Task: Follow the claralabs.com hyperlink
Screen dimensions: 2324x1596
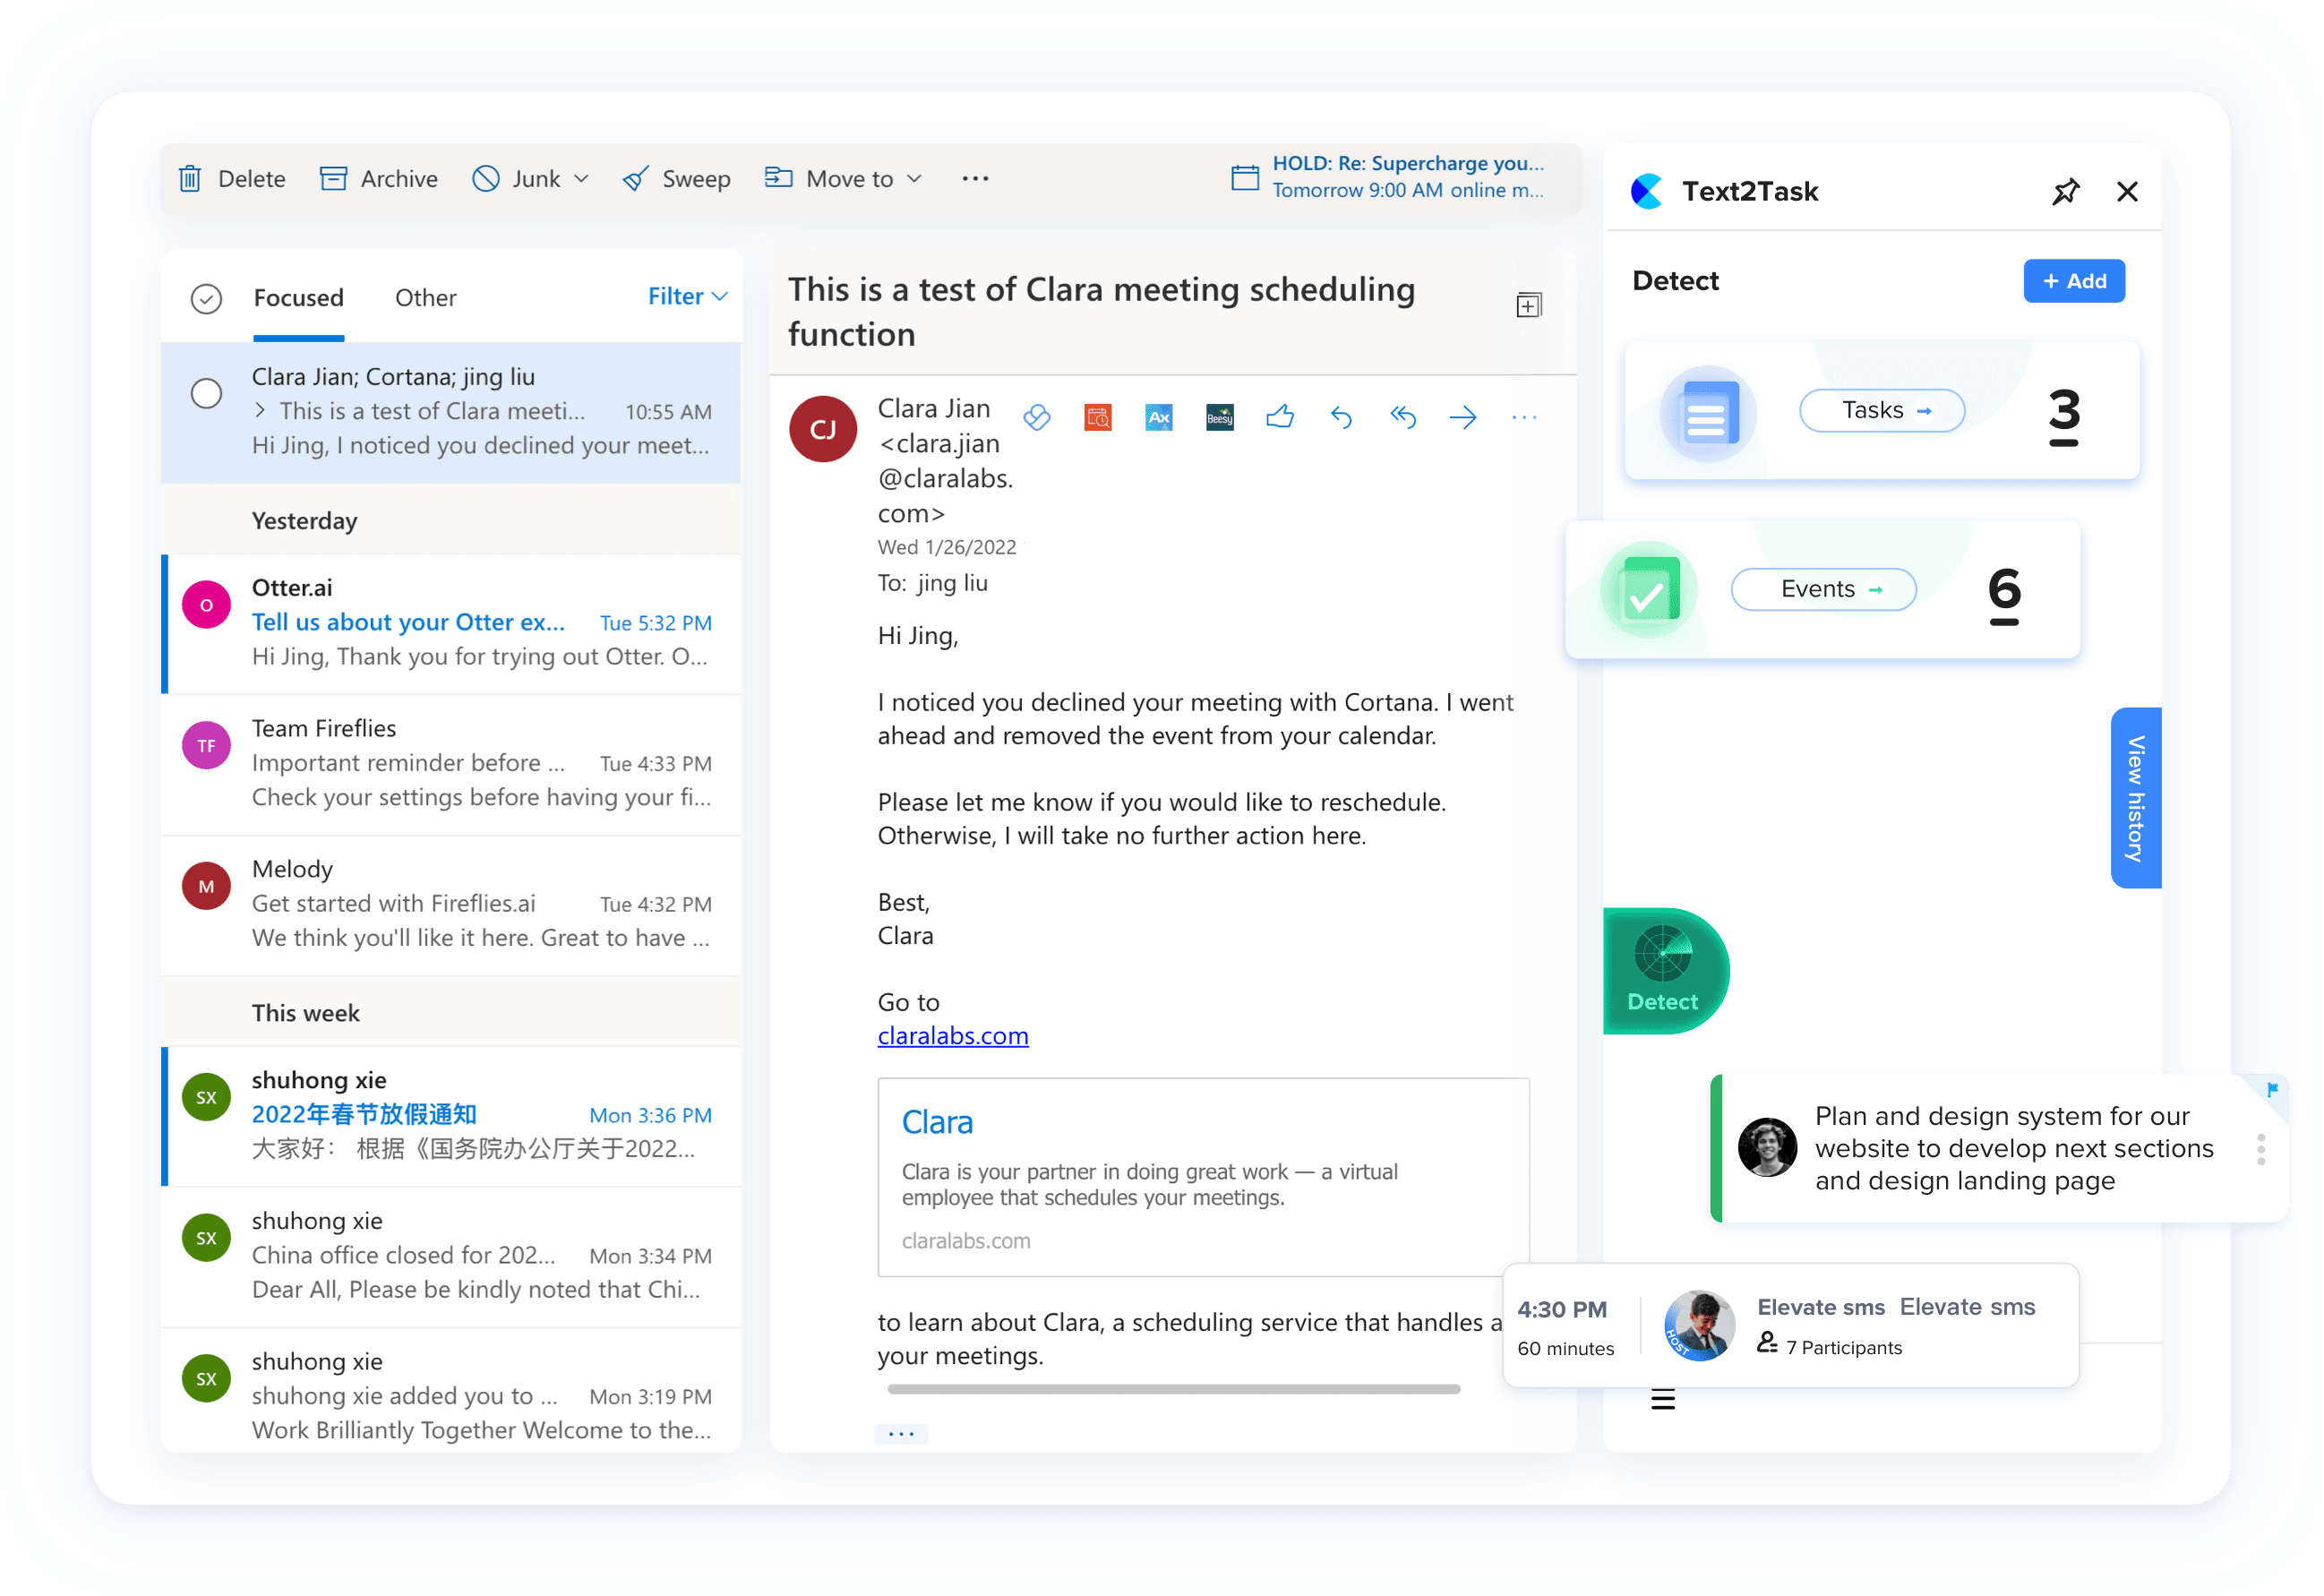Action: (953, 1035)
